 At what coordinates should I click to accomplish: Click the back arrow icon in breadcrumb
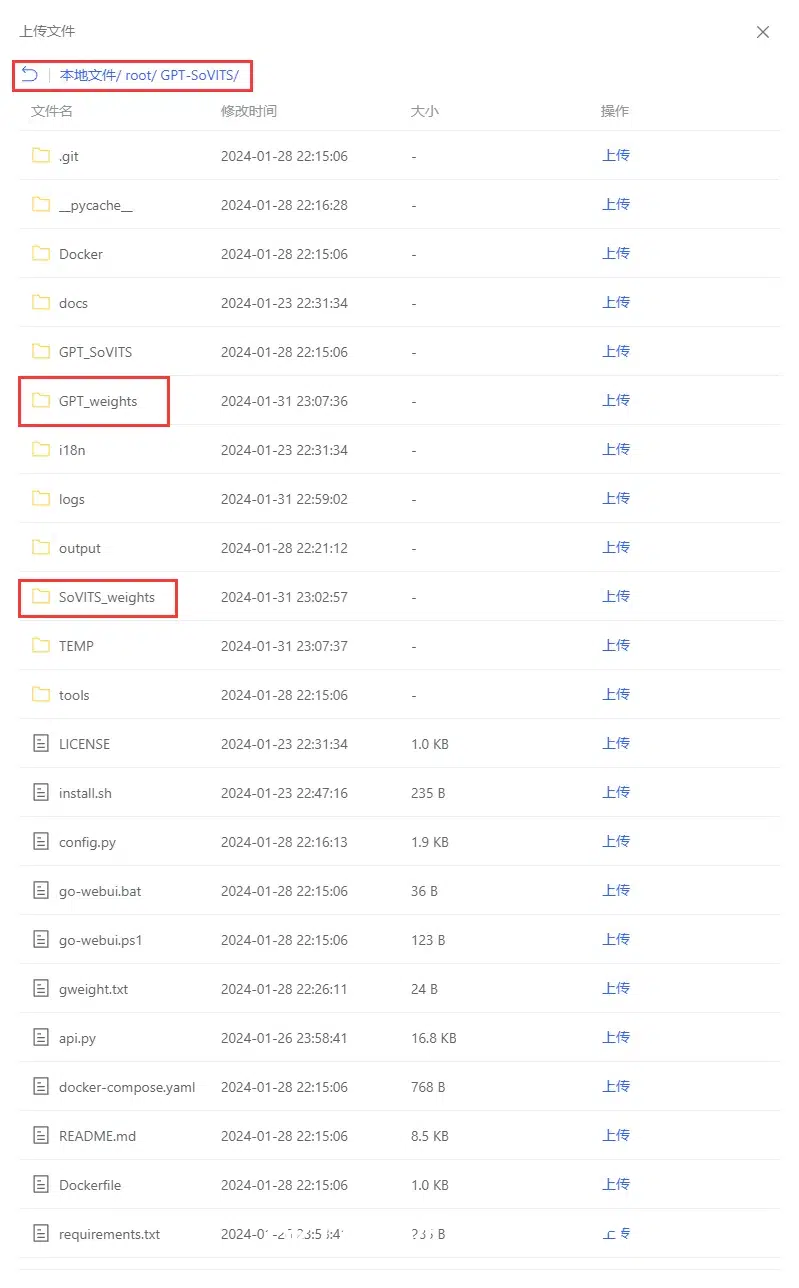pyautogui.click(x=29, y=75)
